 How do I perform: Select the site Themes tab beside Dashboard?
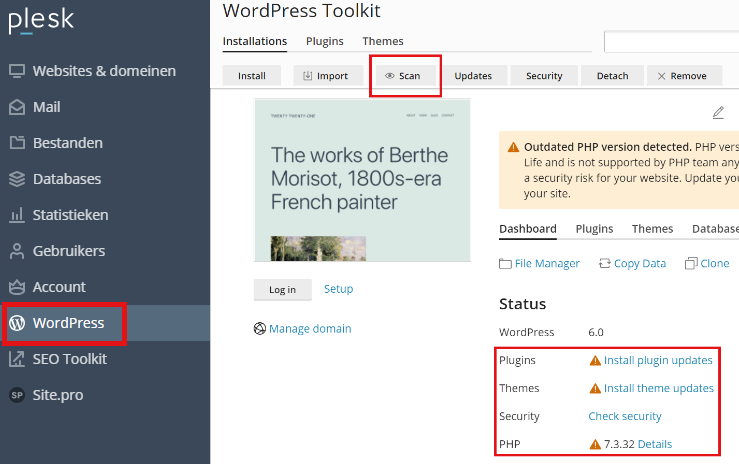click(x=652, y=229)
